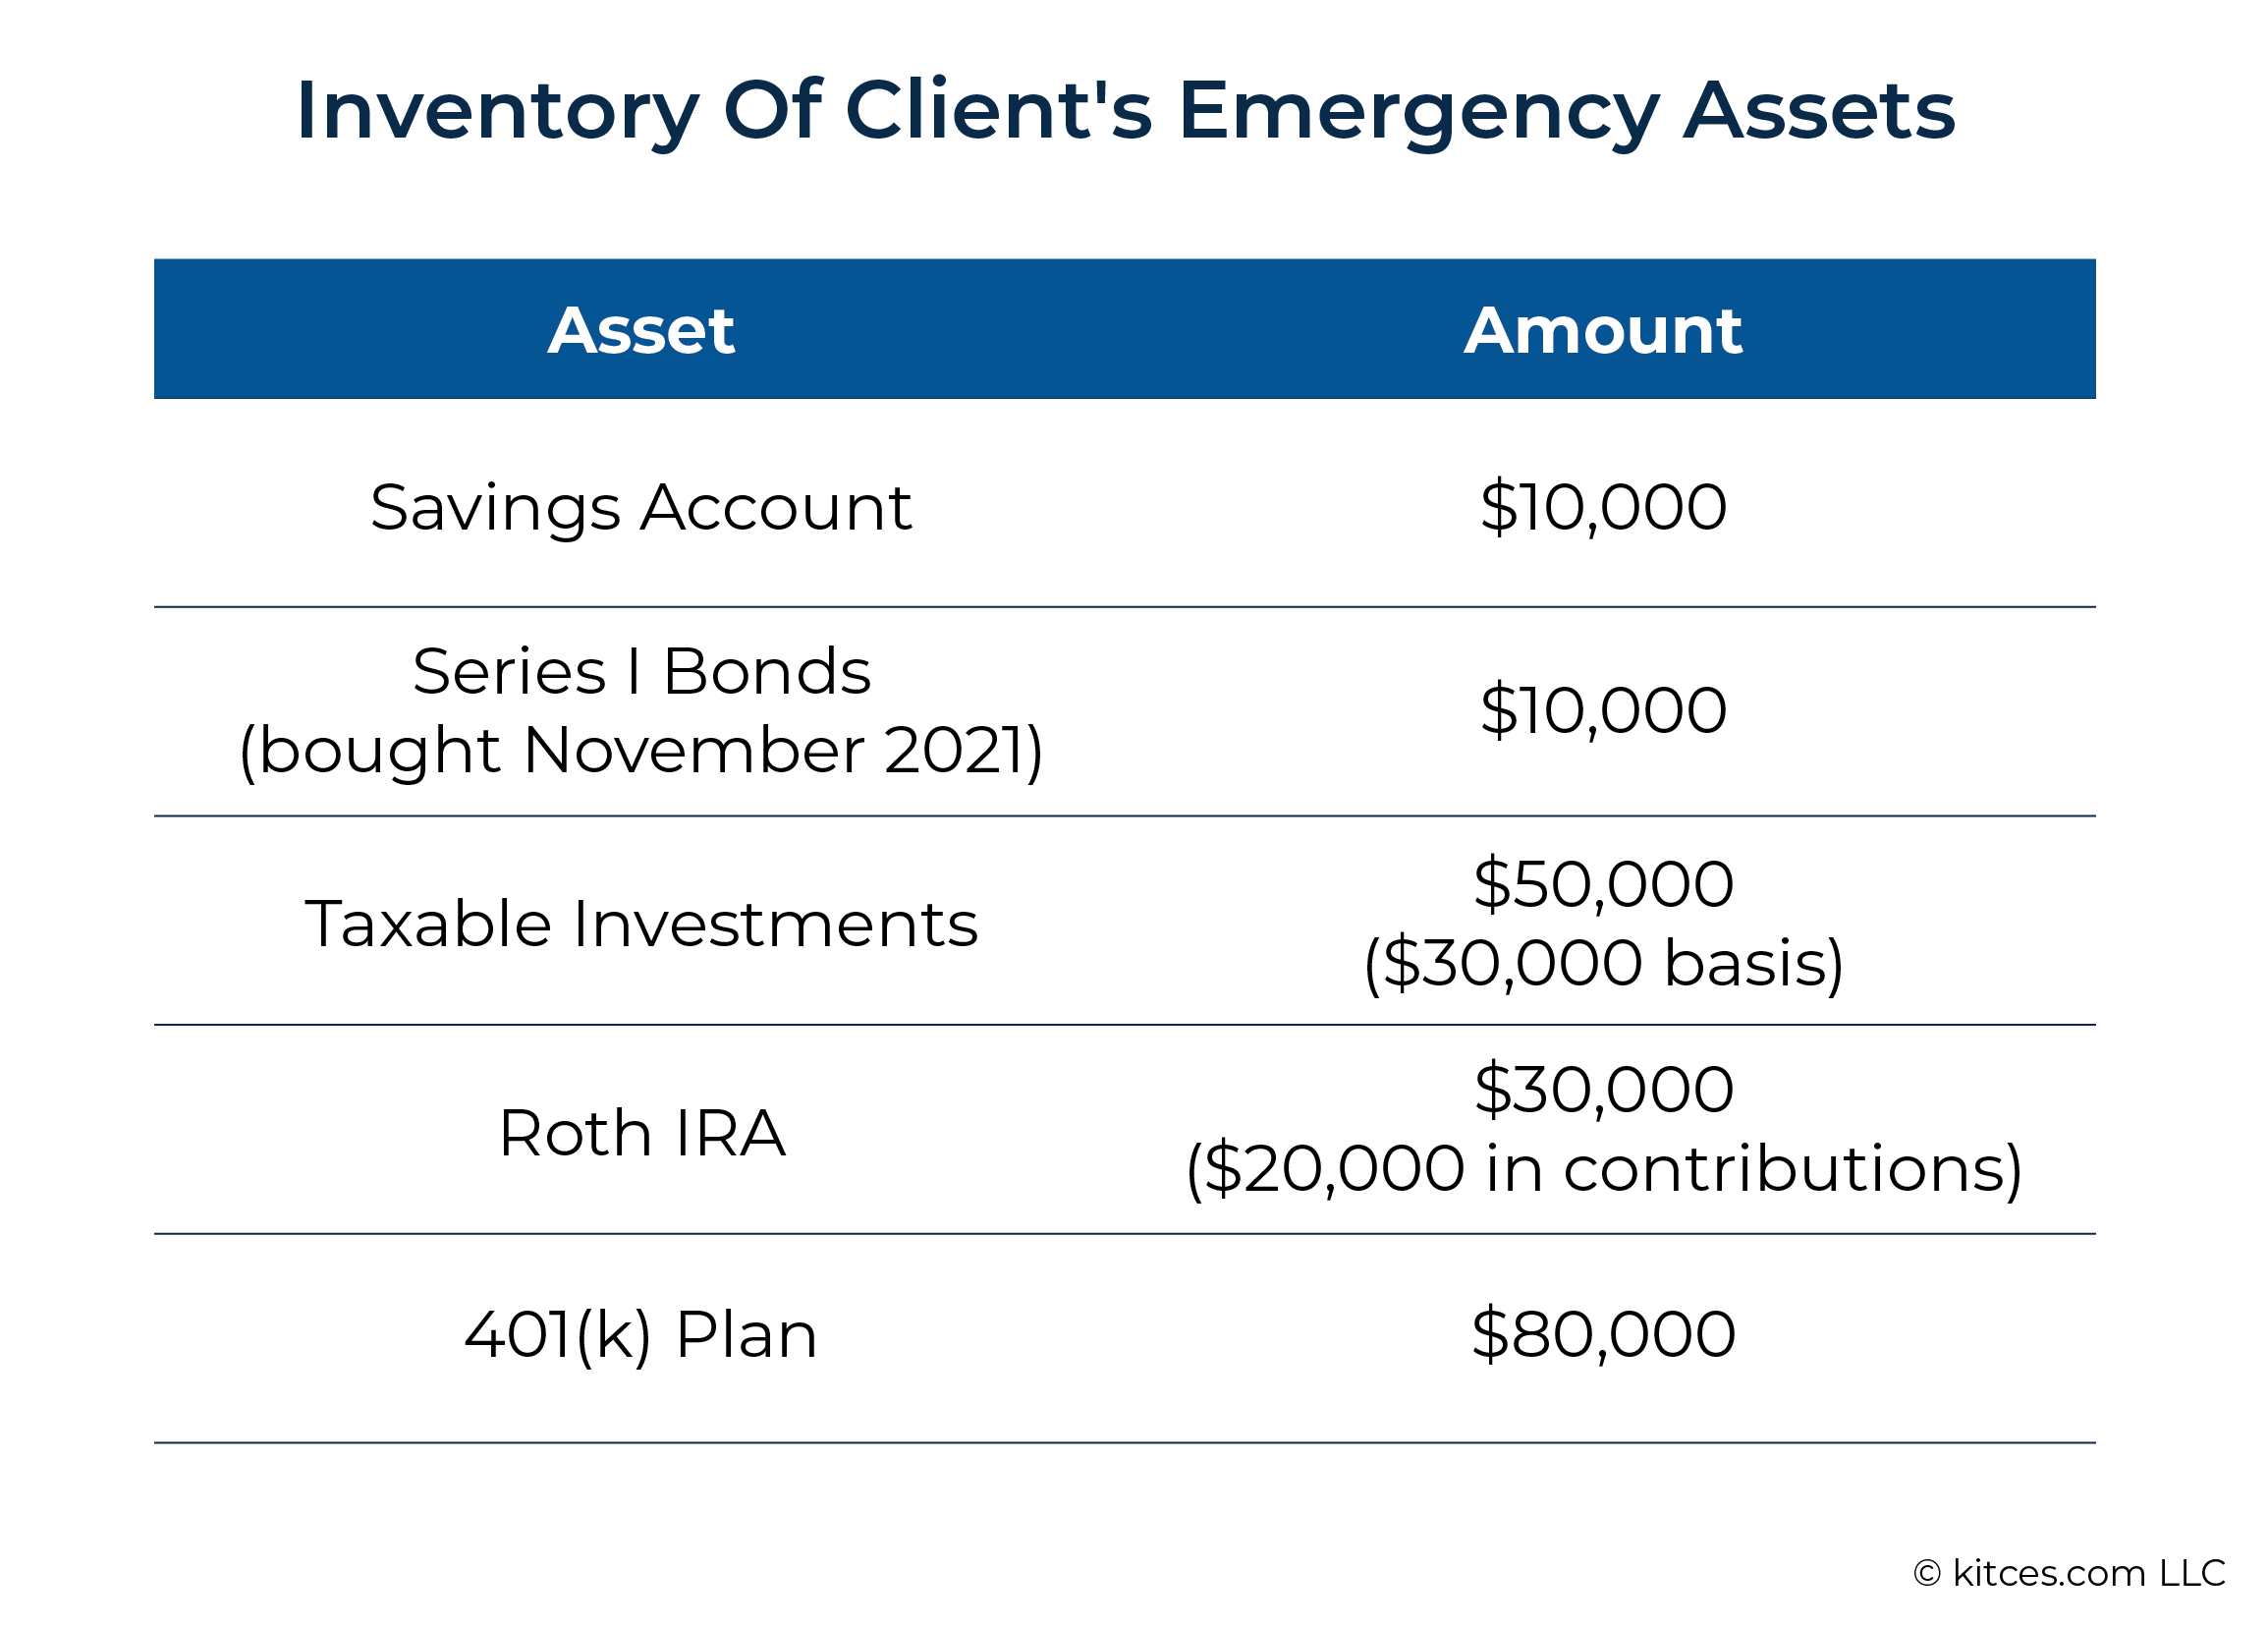Click the Roth IRA $30,000 amount
The image size is (2268, 1628).
(x=1603, y=1090)
